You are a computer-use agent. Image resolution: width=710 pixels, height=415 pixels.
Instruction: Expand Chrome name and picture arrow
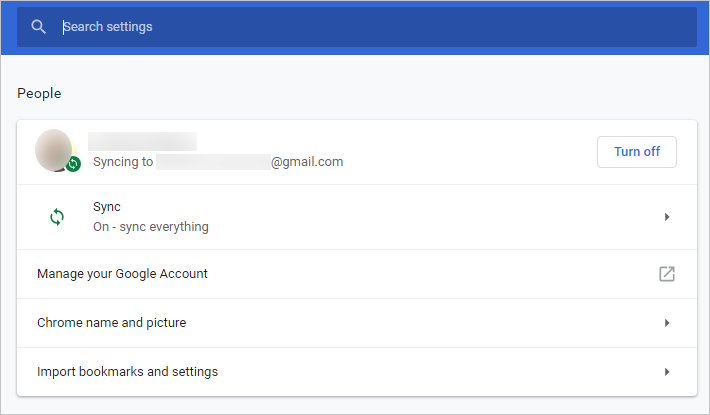(666, 323)
